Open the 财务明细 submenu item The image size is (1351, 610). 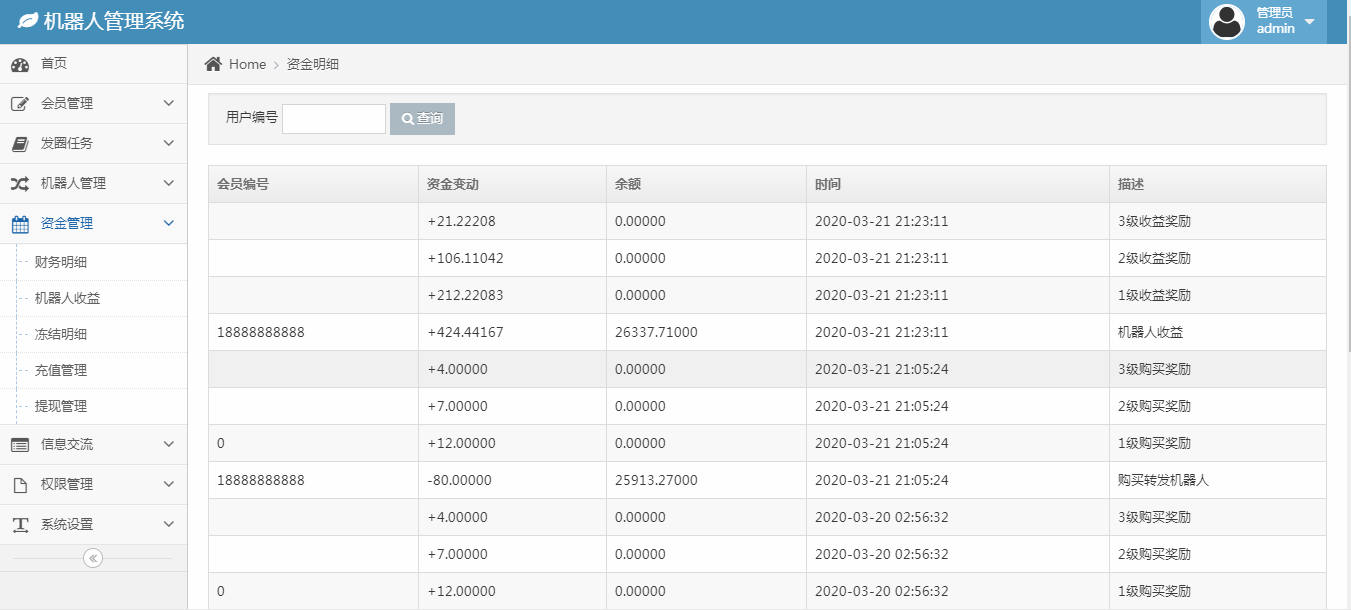tap(61, 263)
